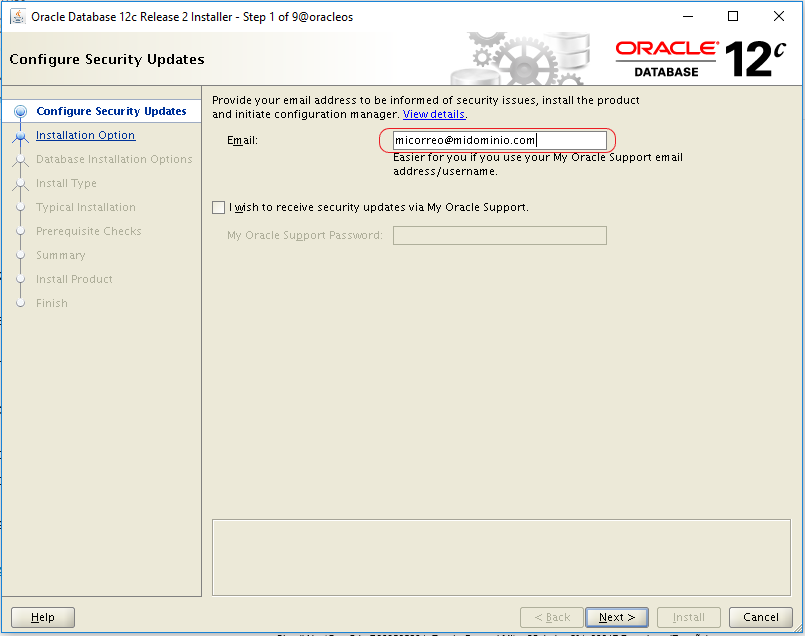Select the Typical Installation step
The height and width of the screenshot is (636, 805).
coord(86,207)
